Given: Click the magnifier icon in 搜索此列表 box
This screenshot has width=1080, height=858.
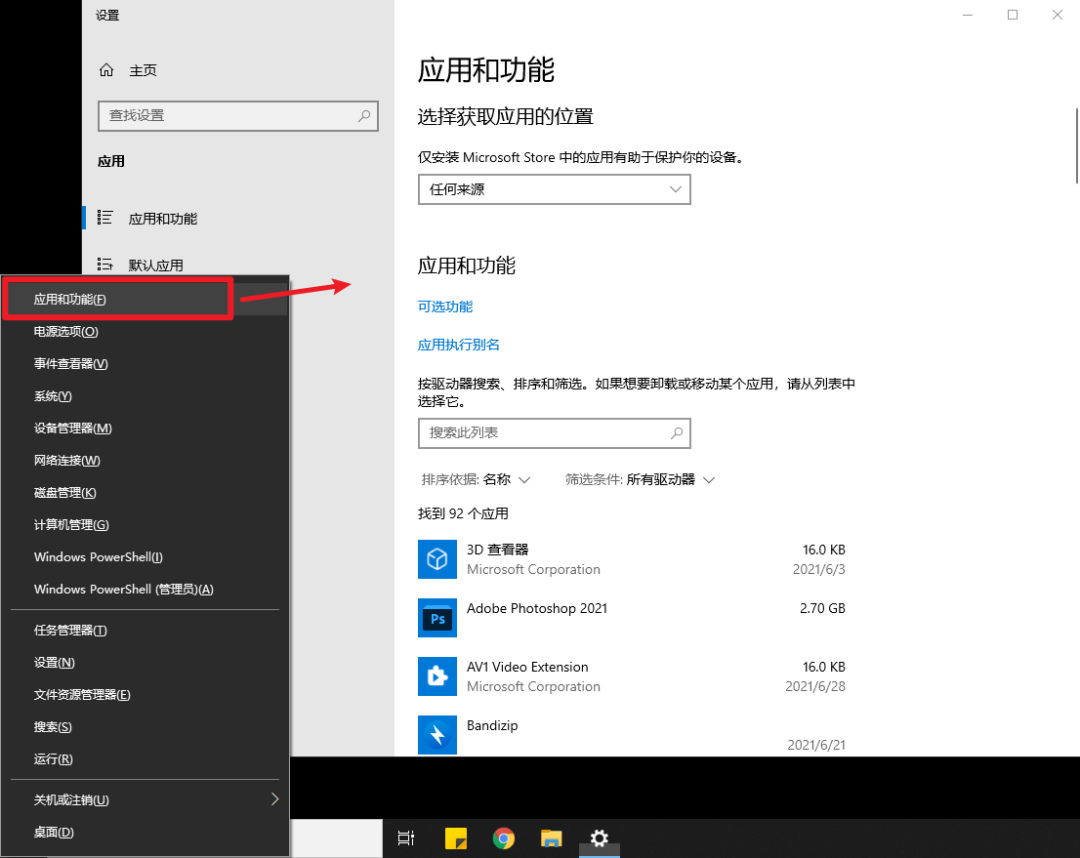Looking at the screenshot, I should point(678,433).
